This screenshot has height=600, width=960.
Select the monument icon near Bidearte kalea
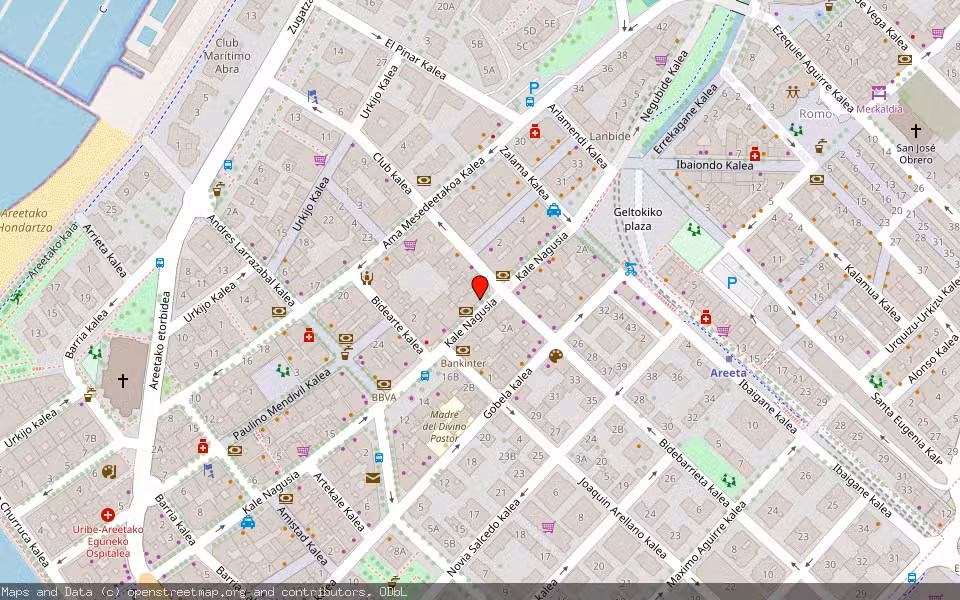click(367, 278)
